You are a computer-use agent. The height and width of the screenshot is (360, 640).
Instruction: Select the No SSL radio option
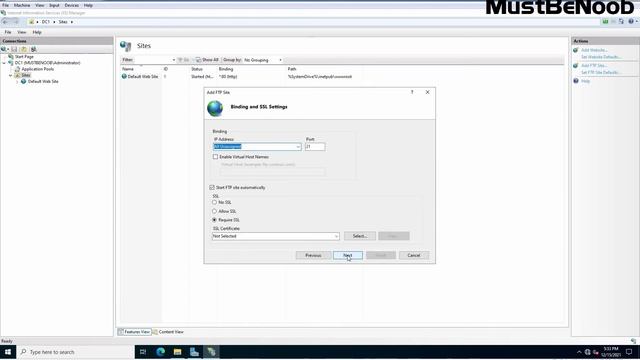coord(214,202)
